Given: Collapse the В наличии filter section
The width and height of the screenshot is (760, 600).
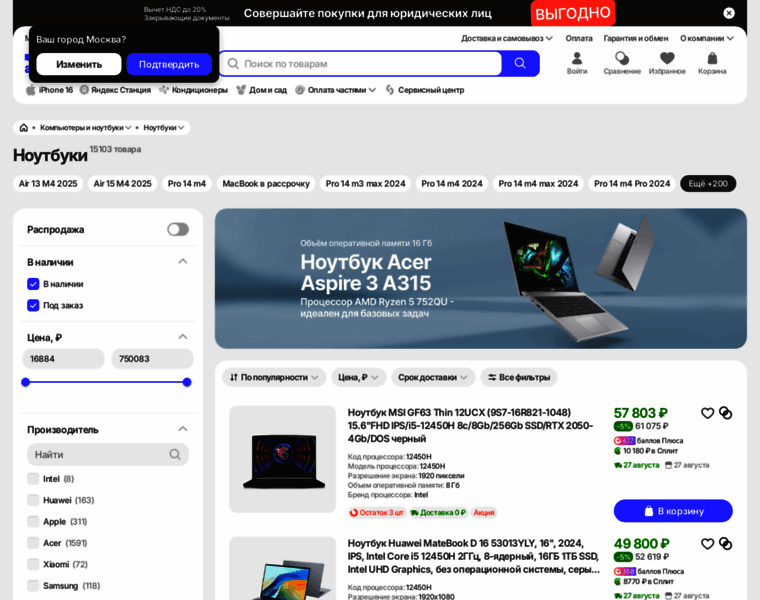Looking at the screenshot, I should pos(183,262).
